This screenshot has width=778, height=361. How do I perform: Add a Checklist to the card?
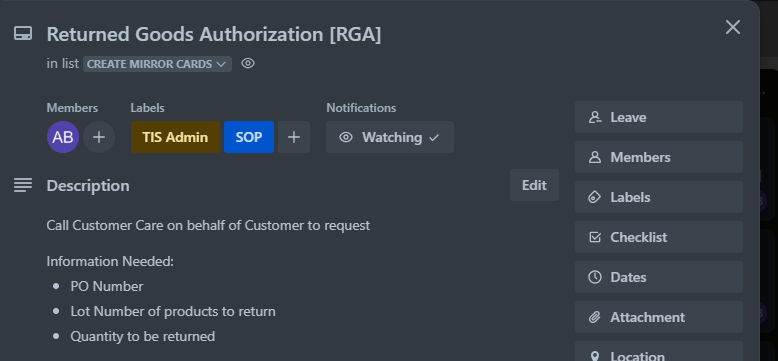(659, 237)
